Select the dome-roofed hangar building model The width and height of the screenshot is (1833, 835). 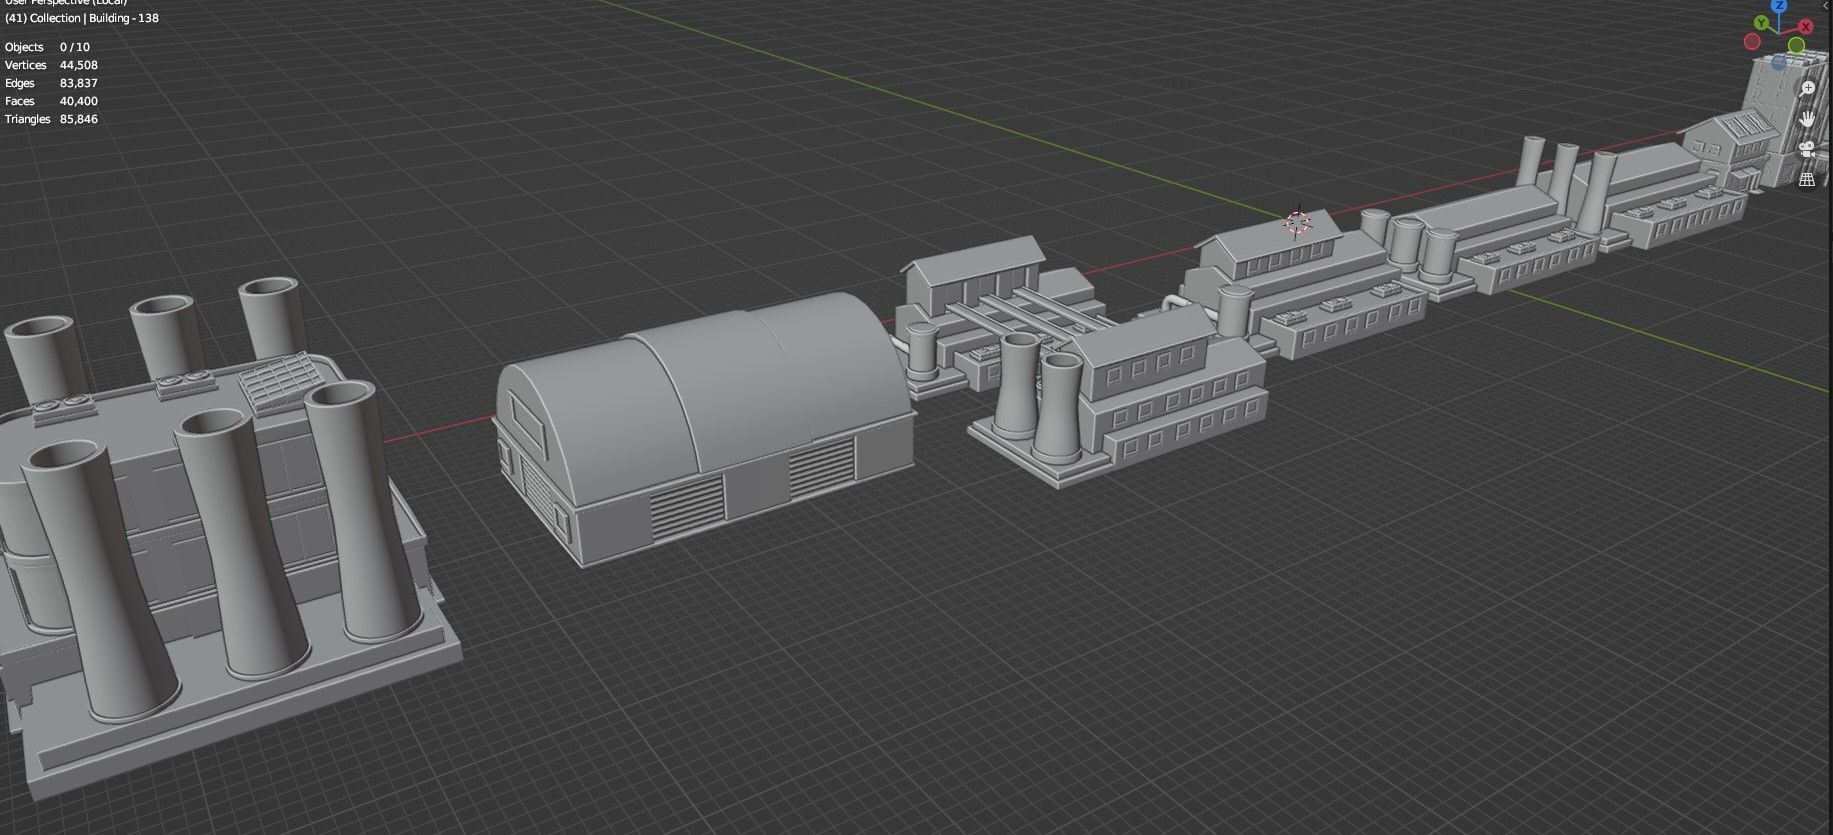click(x=705, y=428)
